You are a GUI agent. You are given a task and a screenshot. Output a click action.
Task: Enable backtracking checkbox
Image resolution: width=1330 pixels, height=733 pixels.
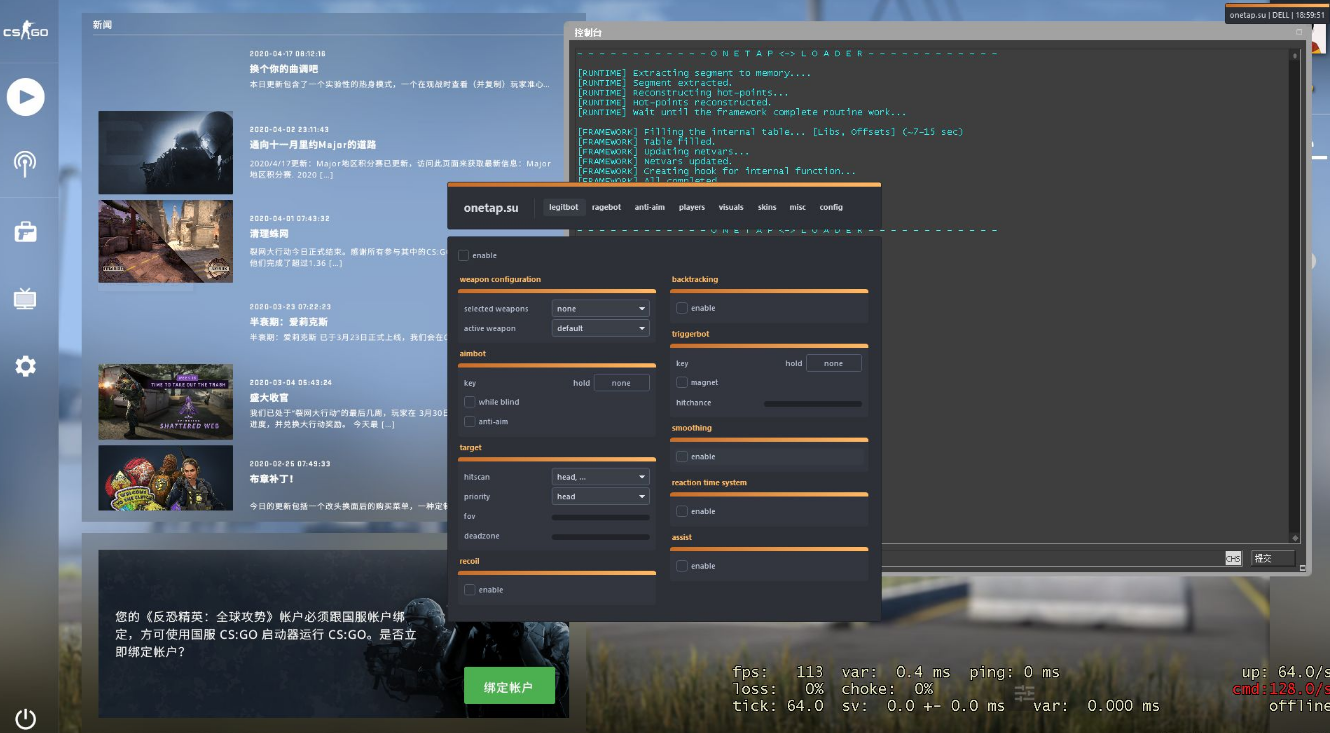(x=681, y=308)
